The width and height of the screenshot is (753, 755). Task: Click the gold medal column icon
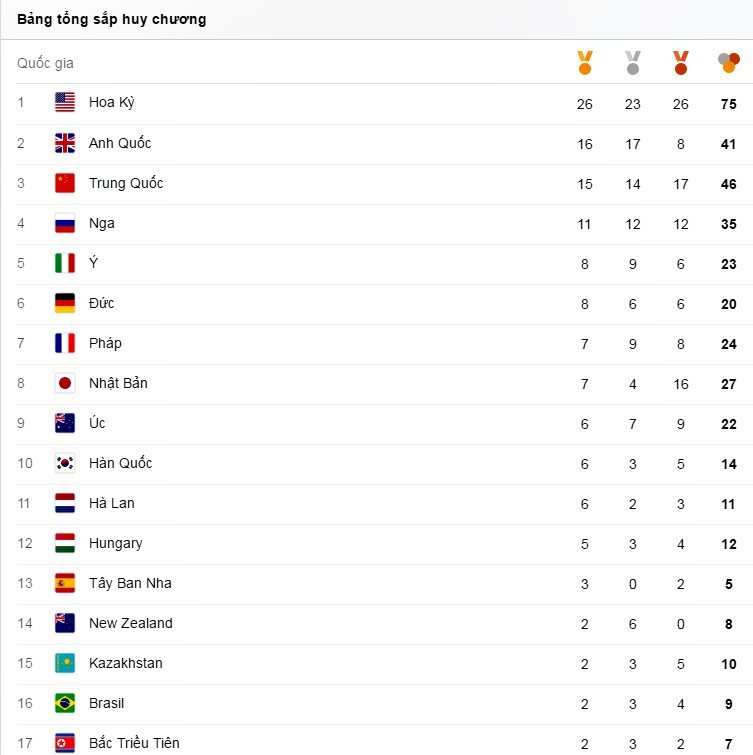(585, 63)
